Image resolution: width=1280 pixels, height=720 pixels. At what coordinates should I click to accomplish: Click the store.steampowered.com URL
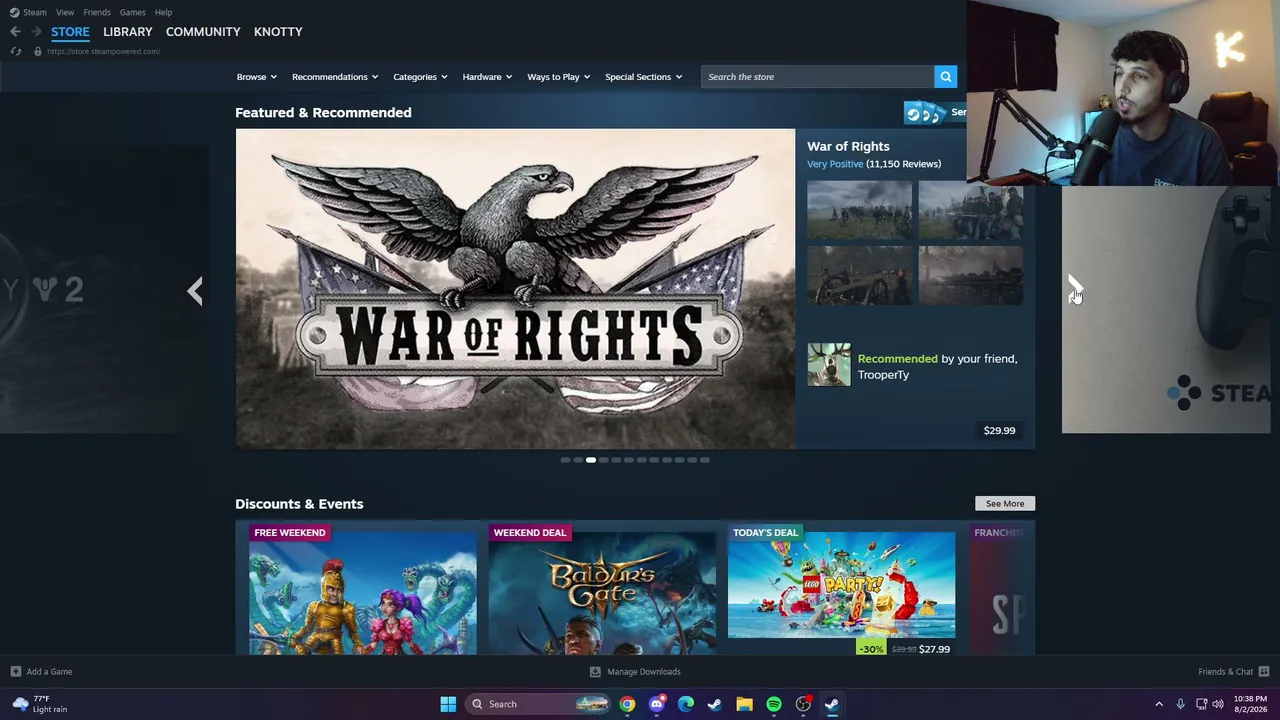[103, 51]
